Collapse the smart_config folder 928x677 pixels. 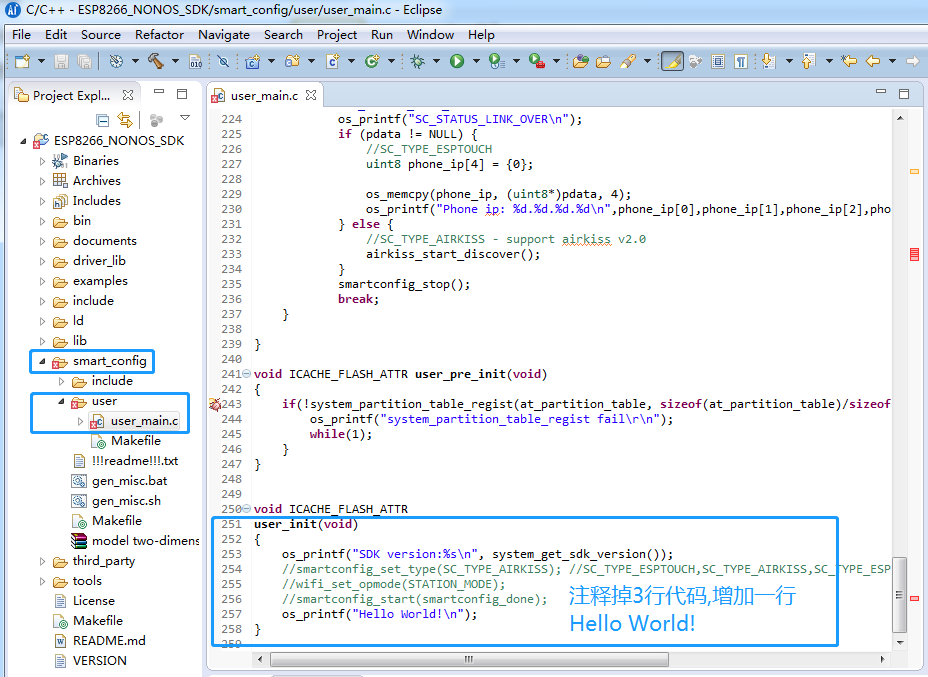point(42,361)
